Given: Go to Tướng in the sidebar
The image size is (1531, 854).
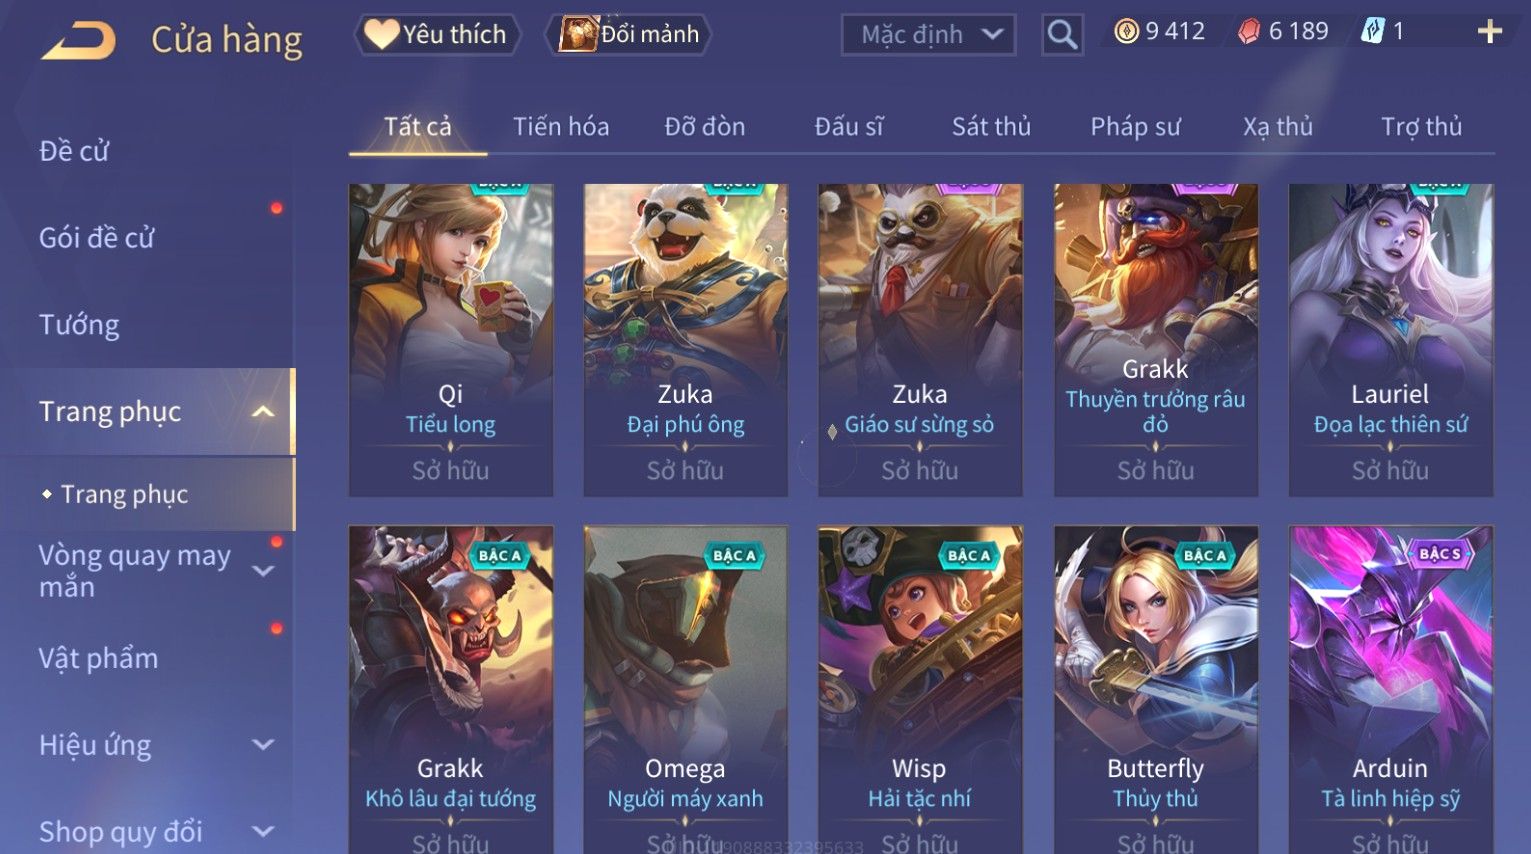Looking at the screenshot, I should tap(79, 325).
